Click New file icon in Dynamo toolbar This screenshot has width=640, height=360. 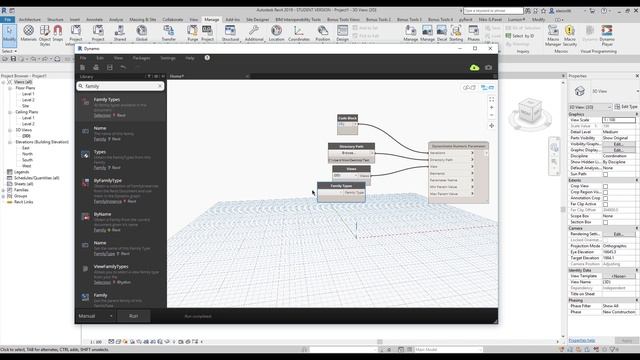[82, 67]
